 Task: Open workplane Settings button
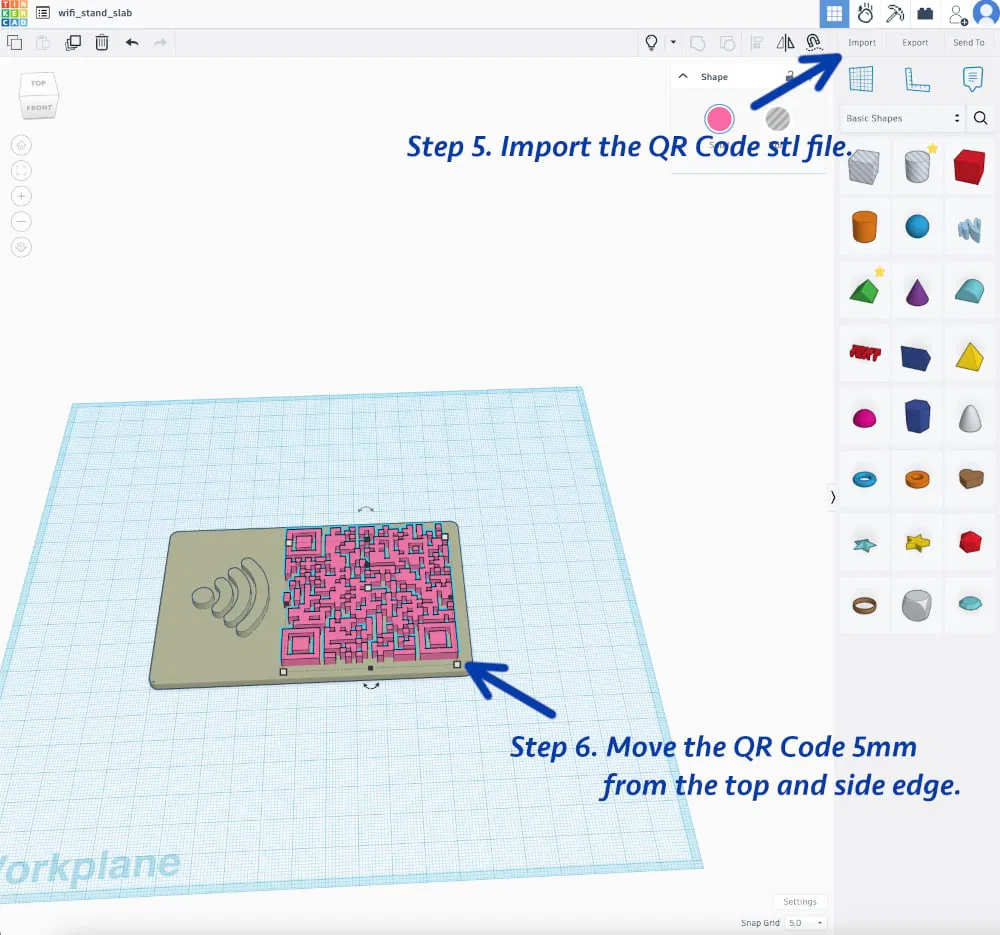800,901
